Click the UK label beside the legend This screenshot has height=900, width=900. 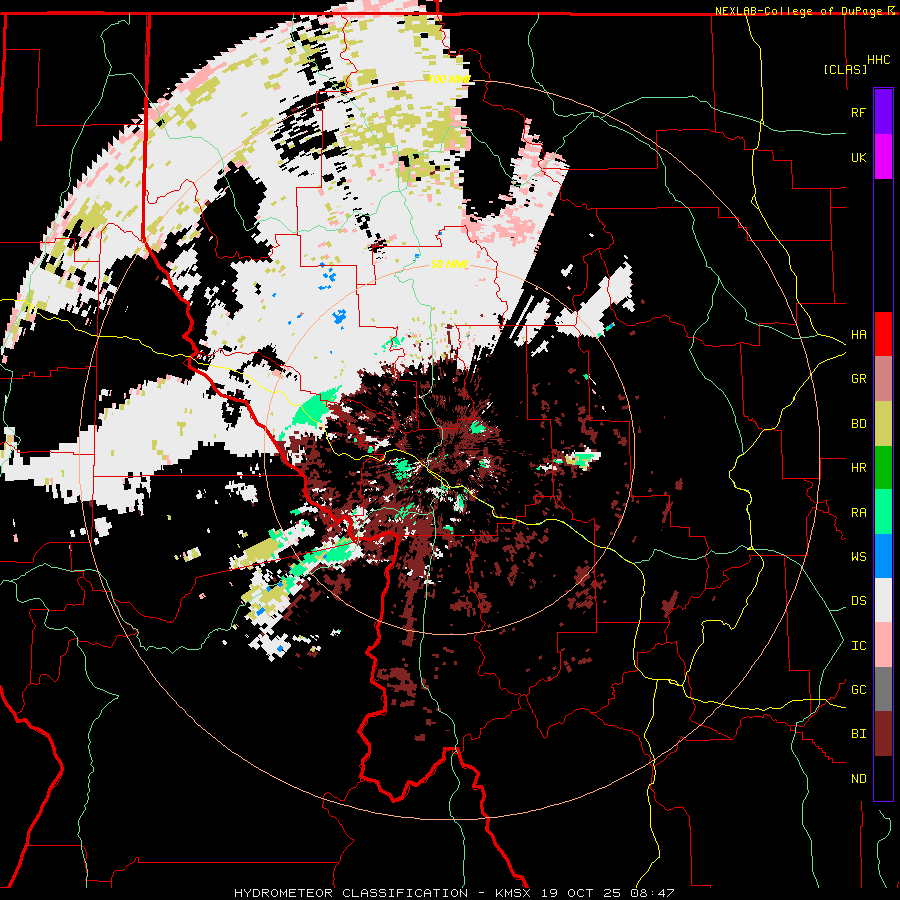pos(858,157)
